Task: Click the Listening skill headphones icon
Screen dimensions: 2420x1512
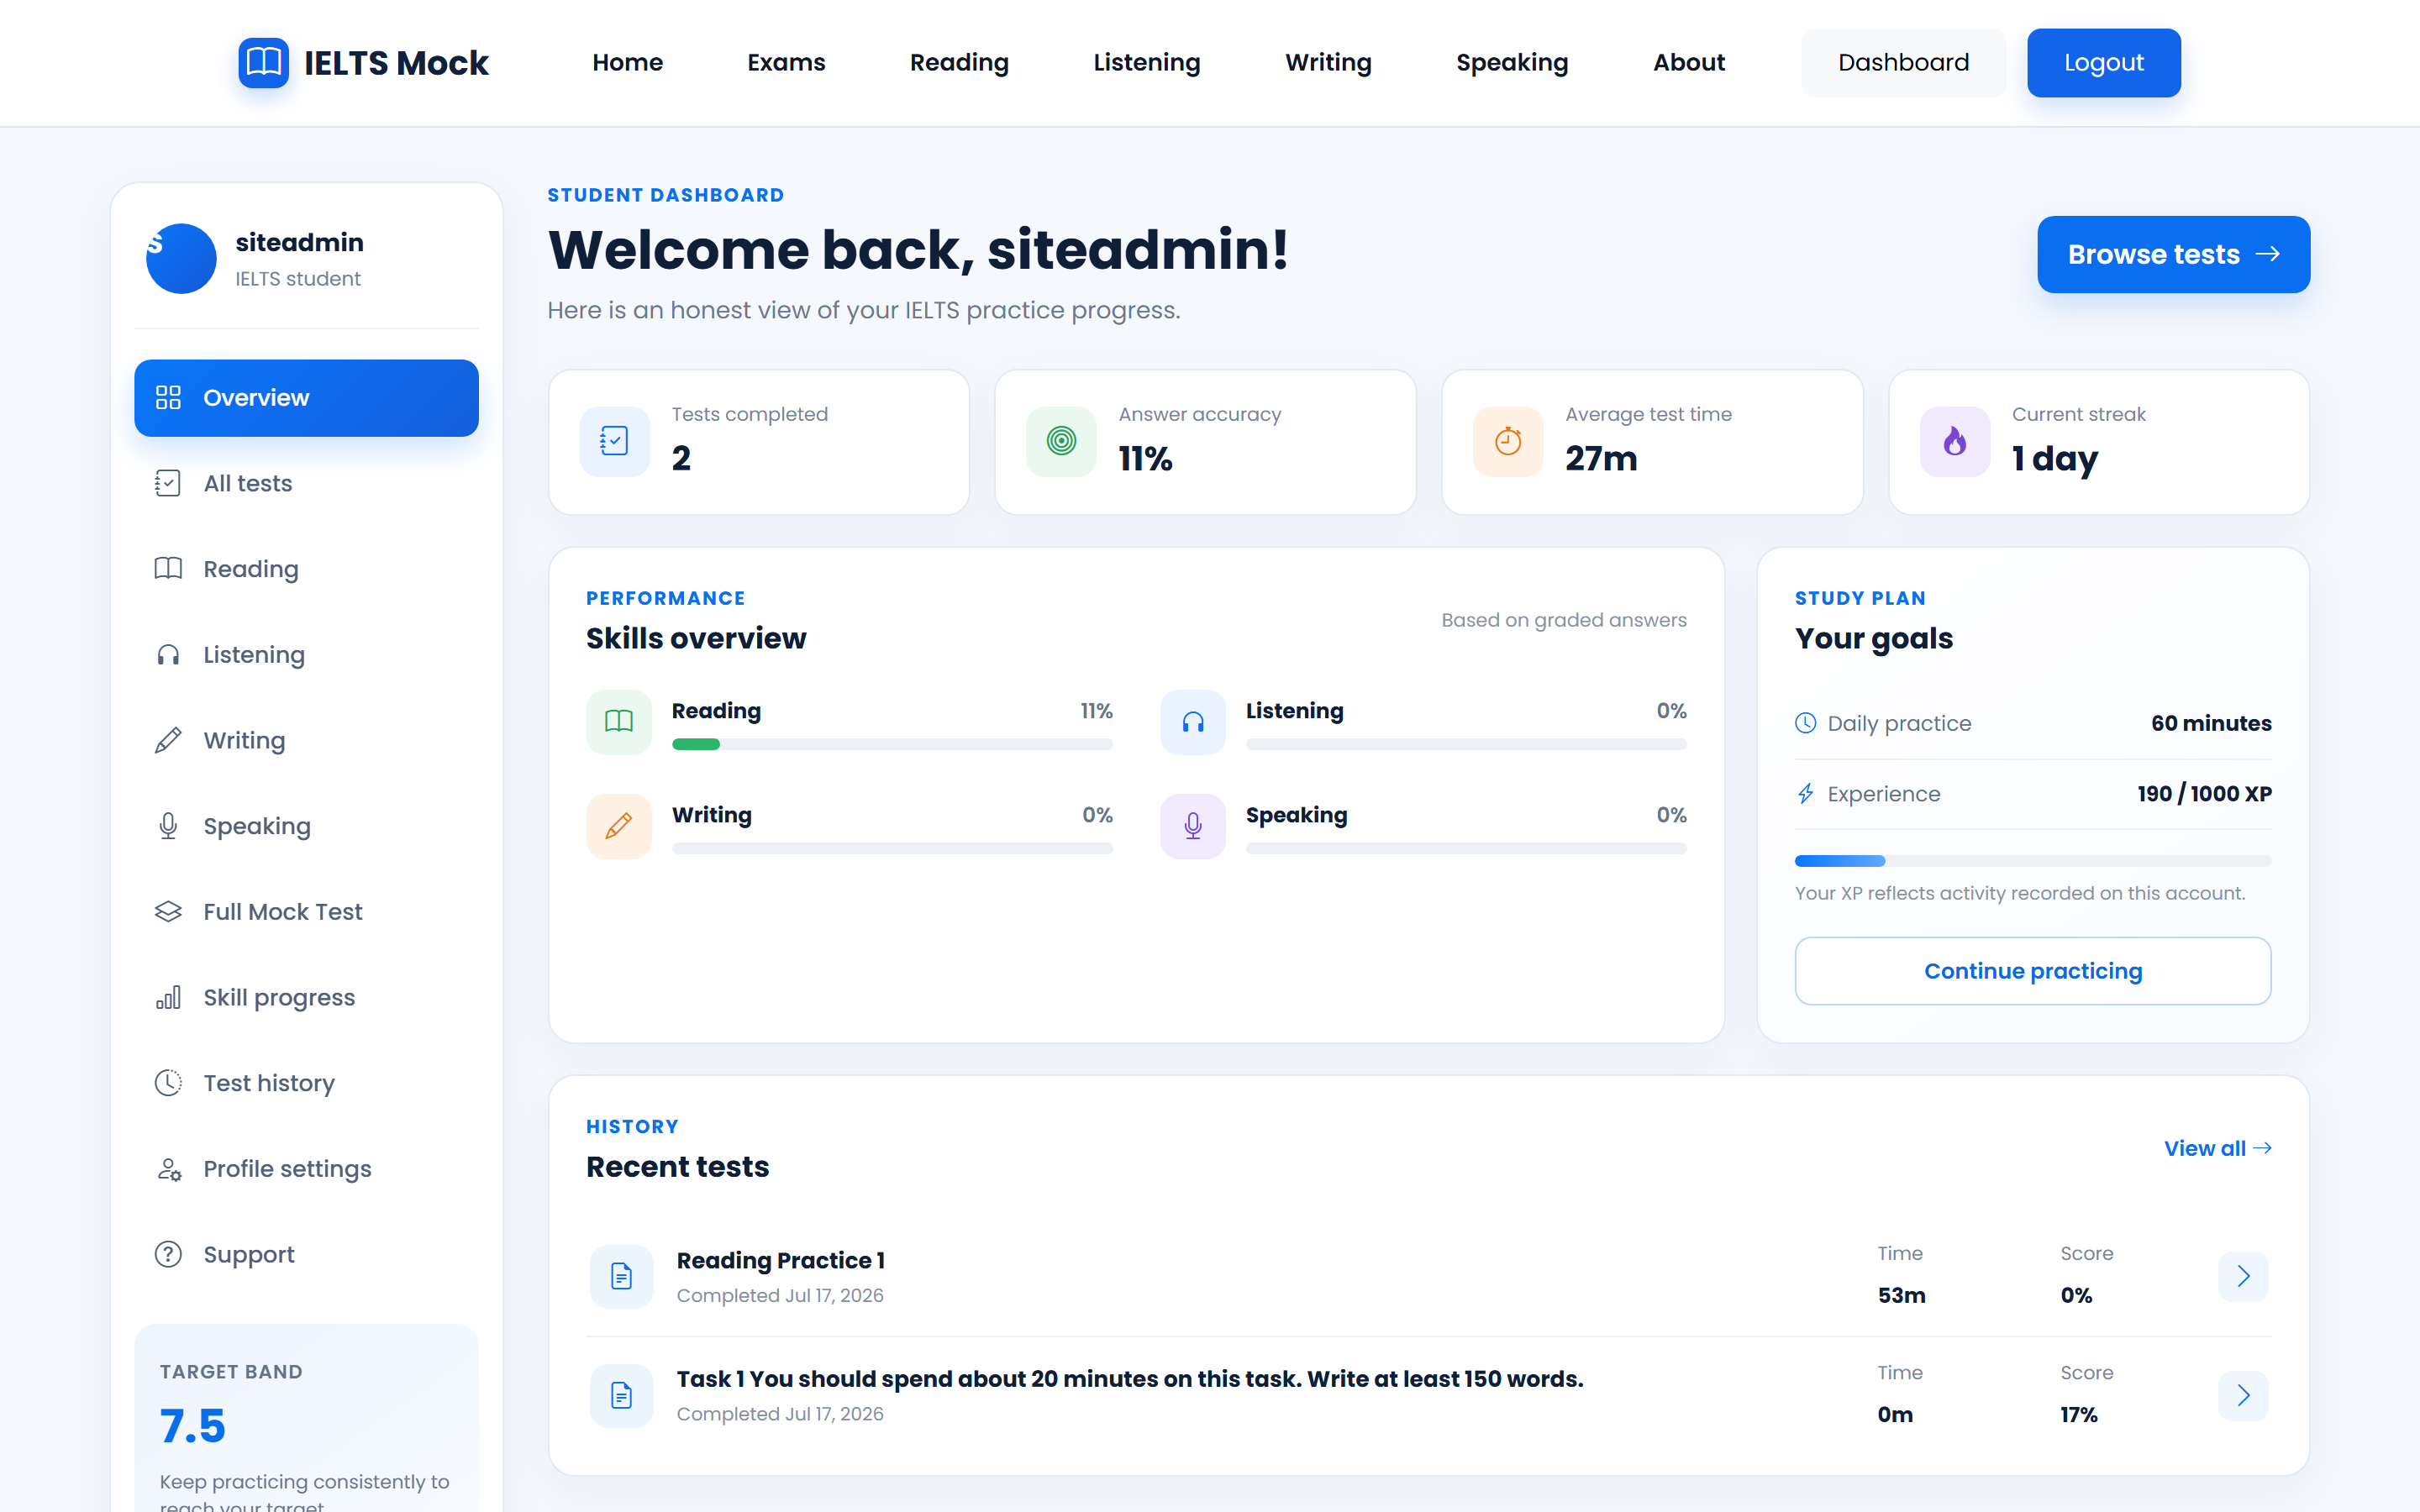Action: (1193, 721)
